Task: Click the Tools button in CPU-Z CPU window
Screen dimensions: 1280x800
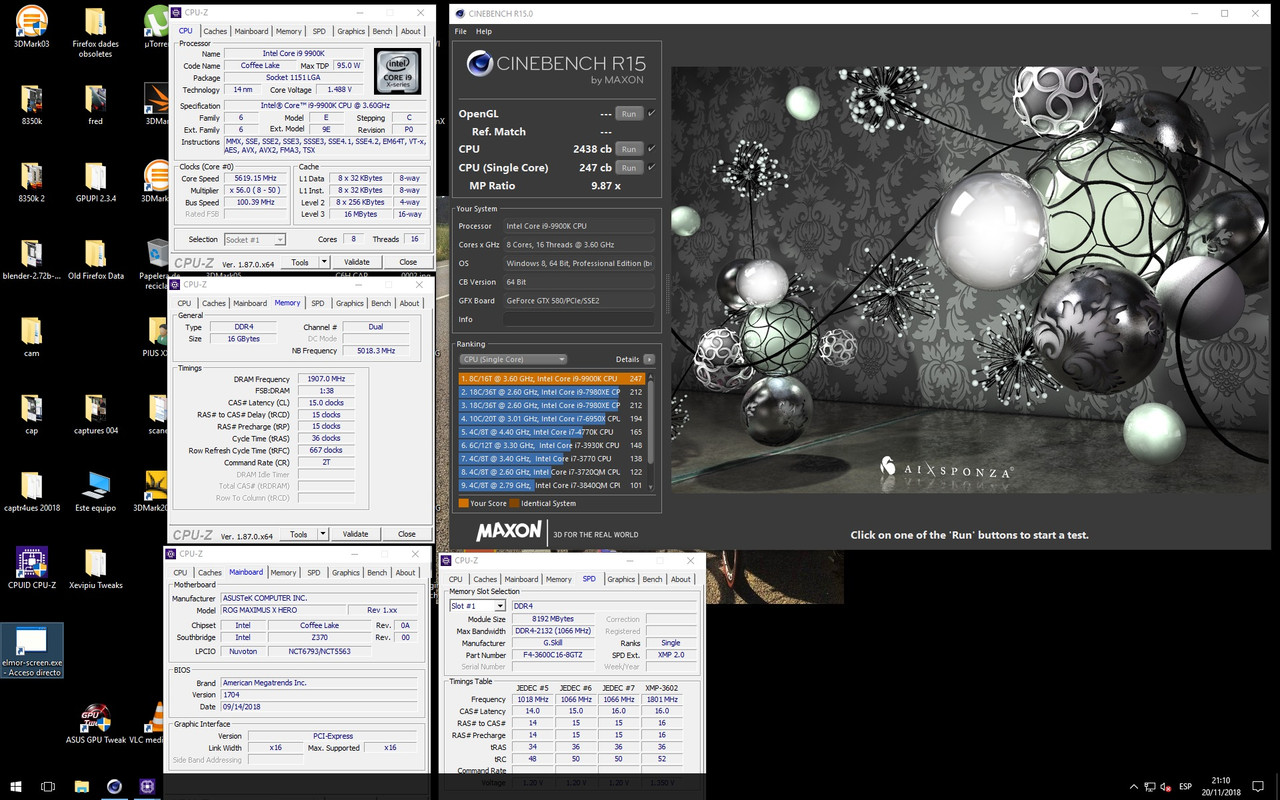Action: point(299,262)
